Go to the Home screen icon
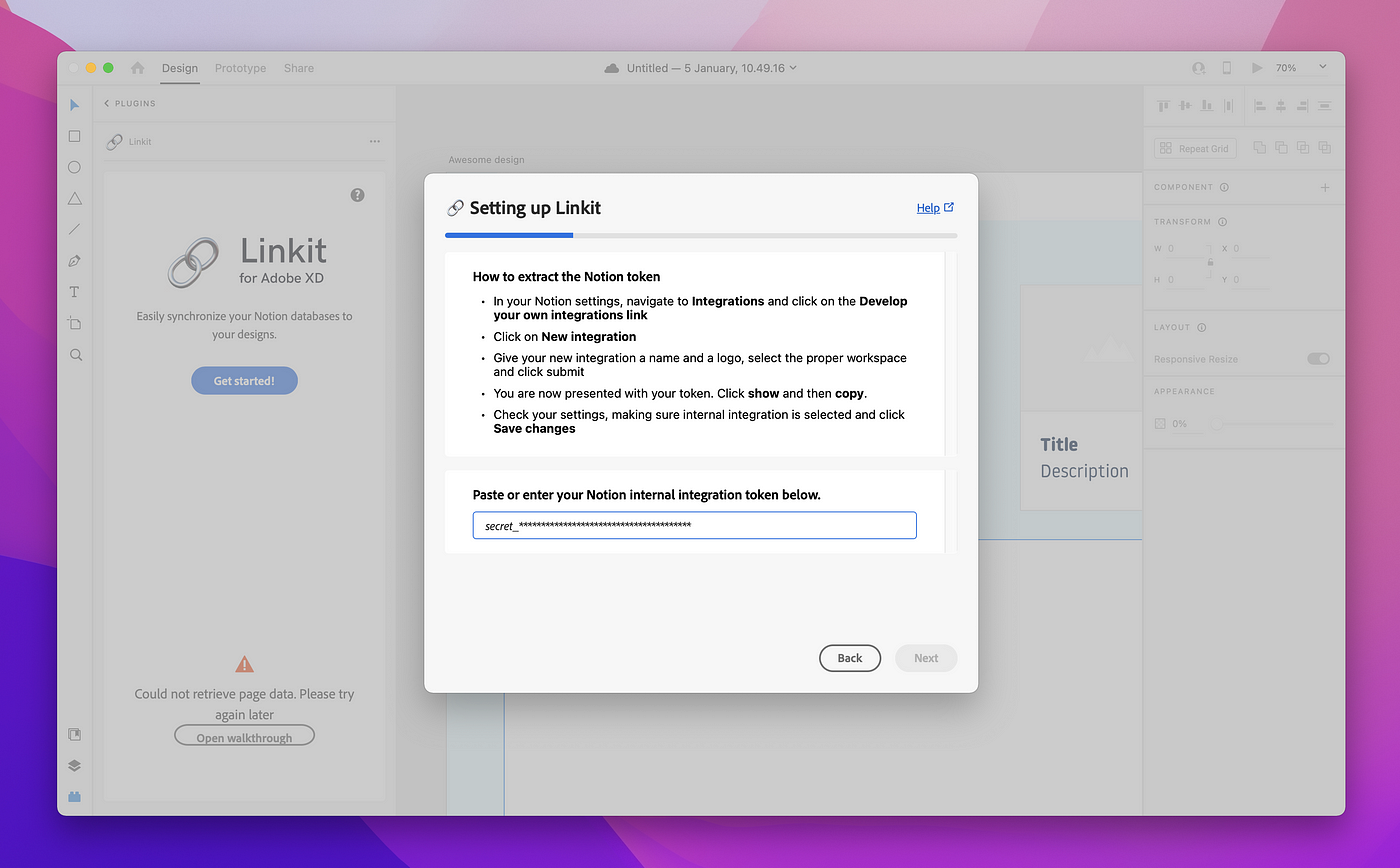Viewport: 1400px width, 868px height. [138, 68]
